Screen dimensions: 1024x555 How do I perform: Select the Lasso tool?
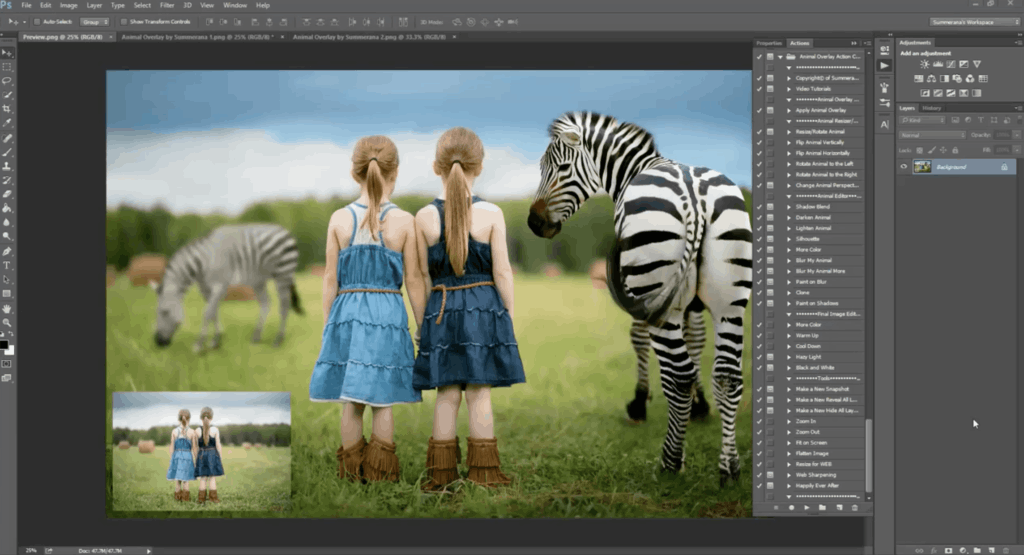click(x=7, y=80)
